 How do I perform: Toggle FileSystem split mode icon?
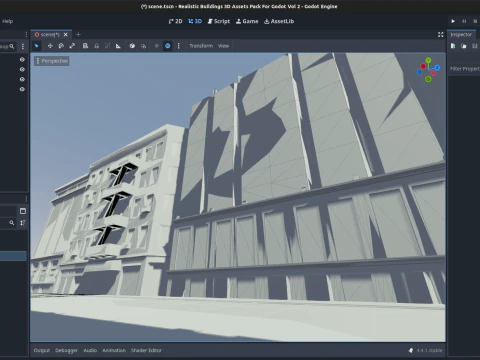pyautogui.click(x=23, y=211)
